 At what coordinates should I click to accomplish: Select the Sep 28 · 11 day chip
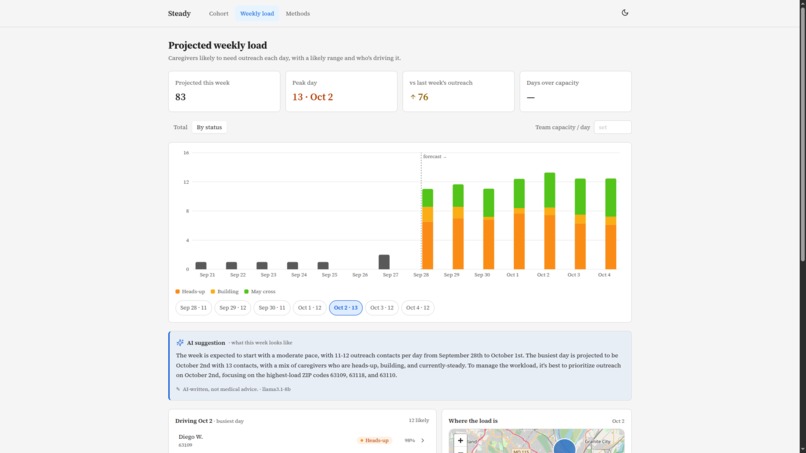pyautogui.click(x=193, y=307)
